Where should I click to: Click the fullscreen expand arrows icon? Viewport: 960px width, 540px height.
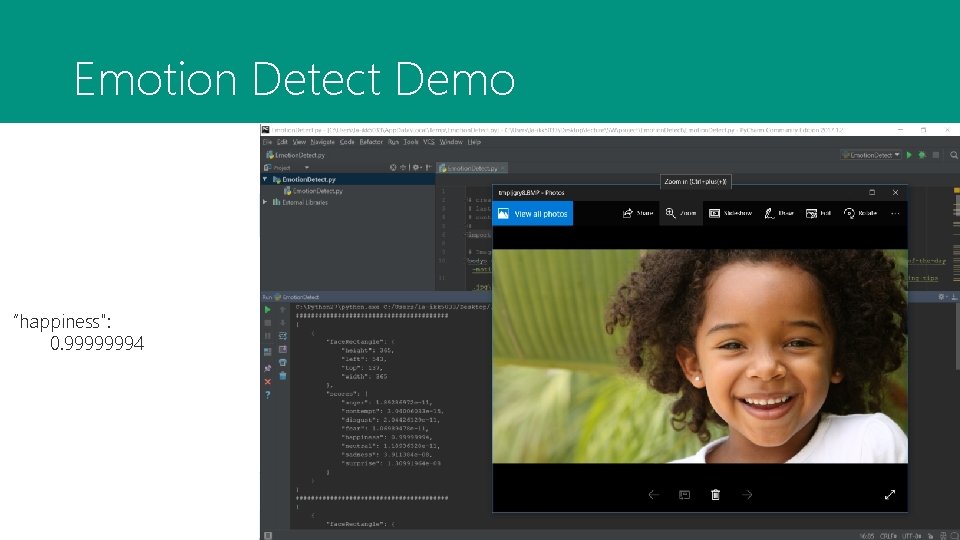point(890,495)
